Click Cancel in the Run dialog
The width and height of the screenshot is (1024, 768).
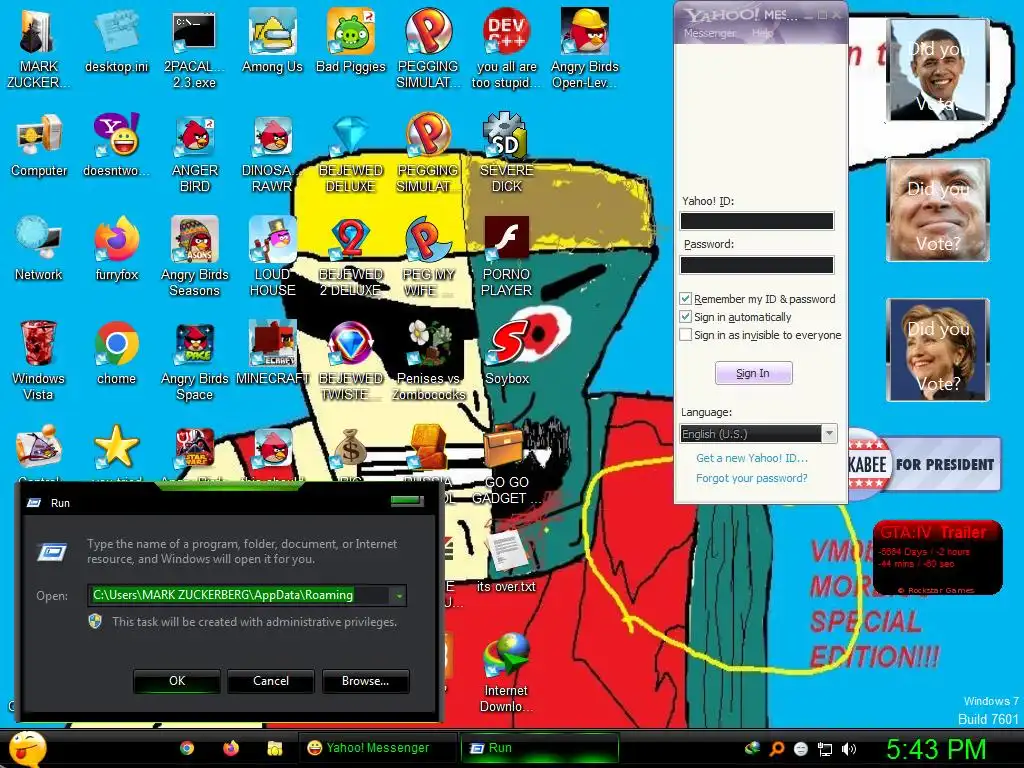click(271, 680)
